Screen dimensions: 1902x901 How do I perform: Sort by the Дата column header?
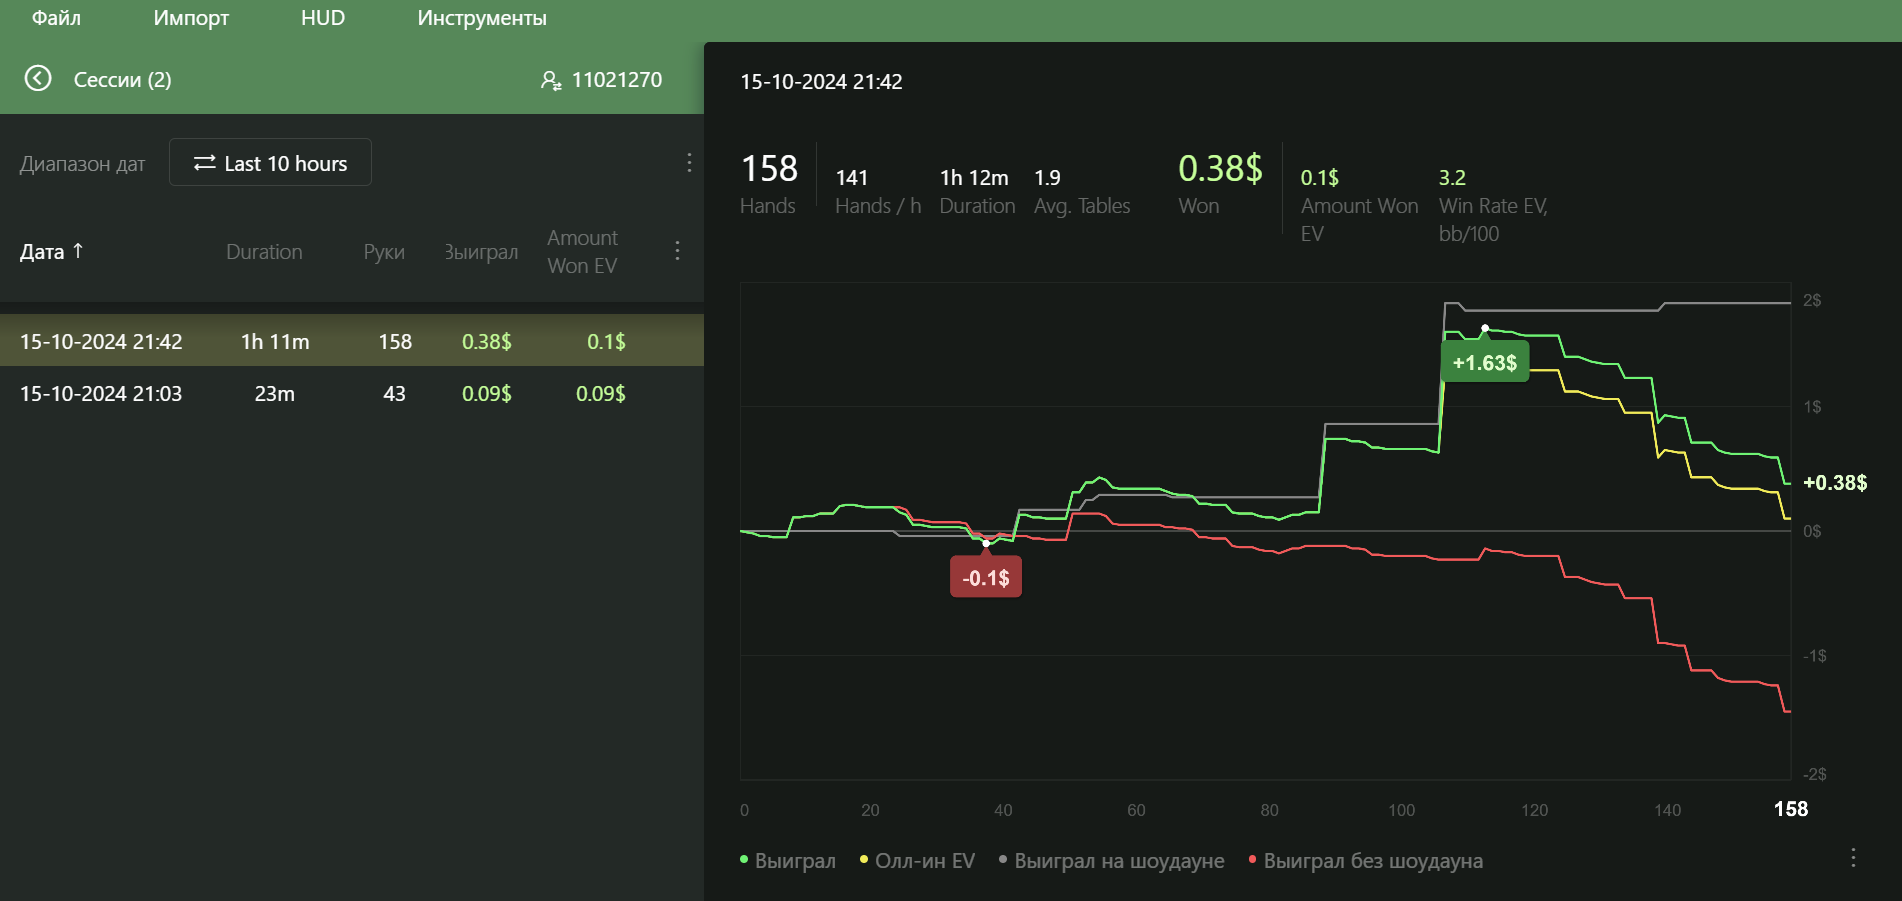[x=42, y=252]
